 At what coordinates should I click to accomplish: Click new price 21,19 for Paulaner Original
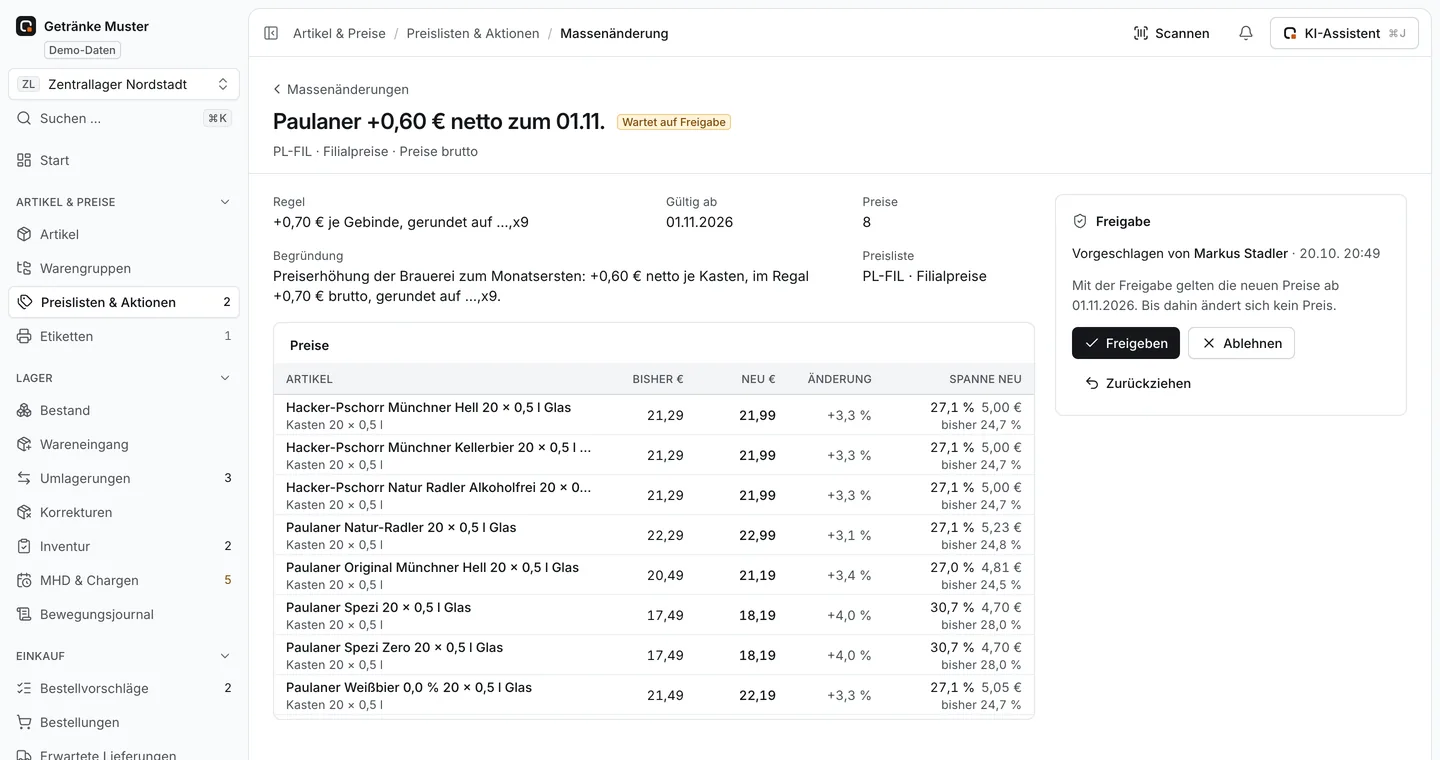(757, 575)
